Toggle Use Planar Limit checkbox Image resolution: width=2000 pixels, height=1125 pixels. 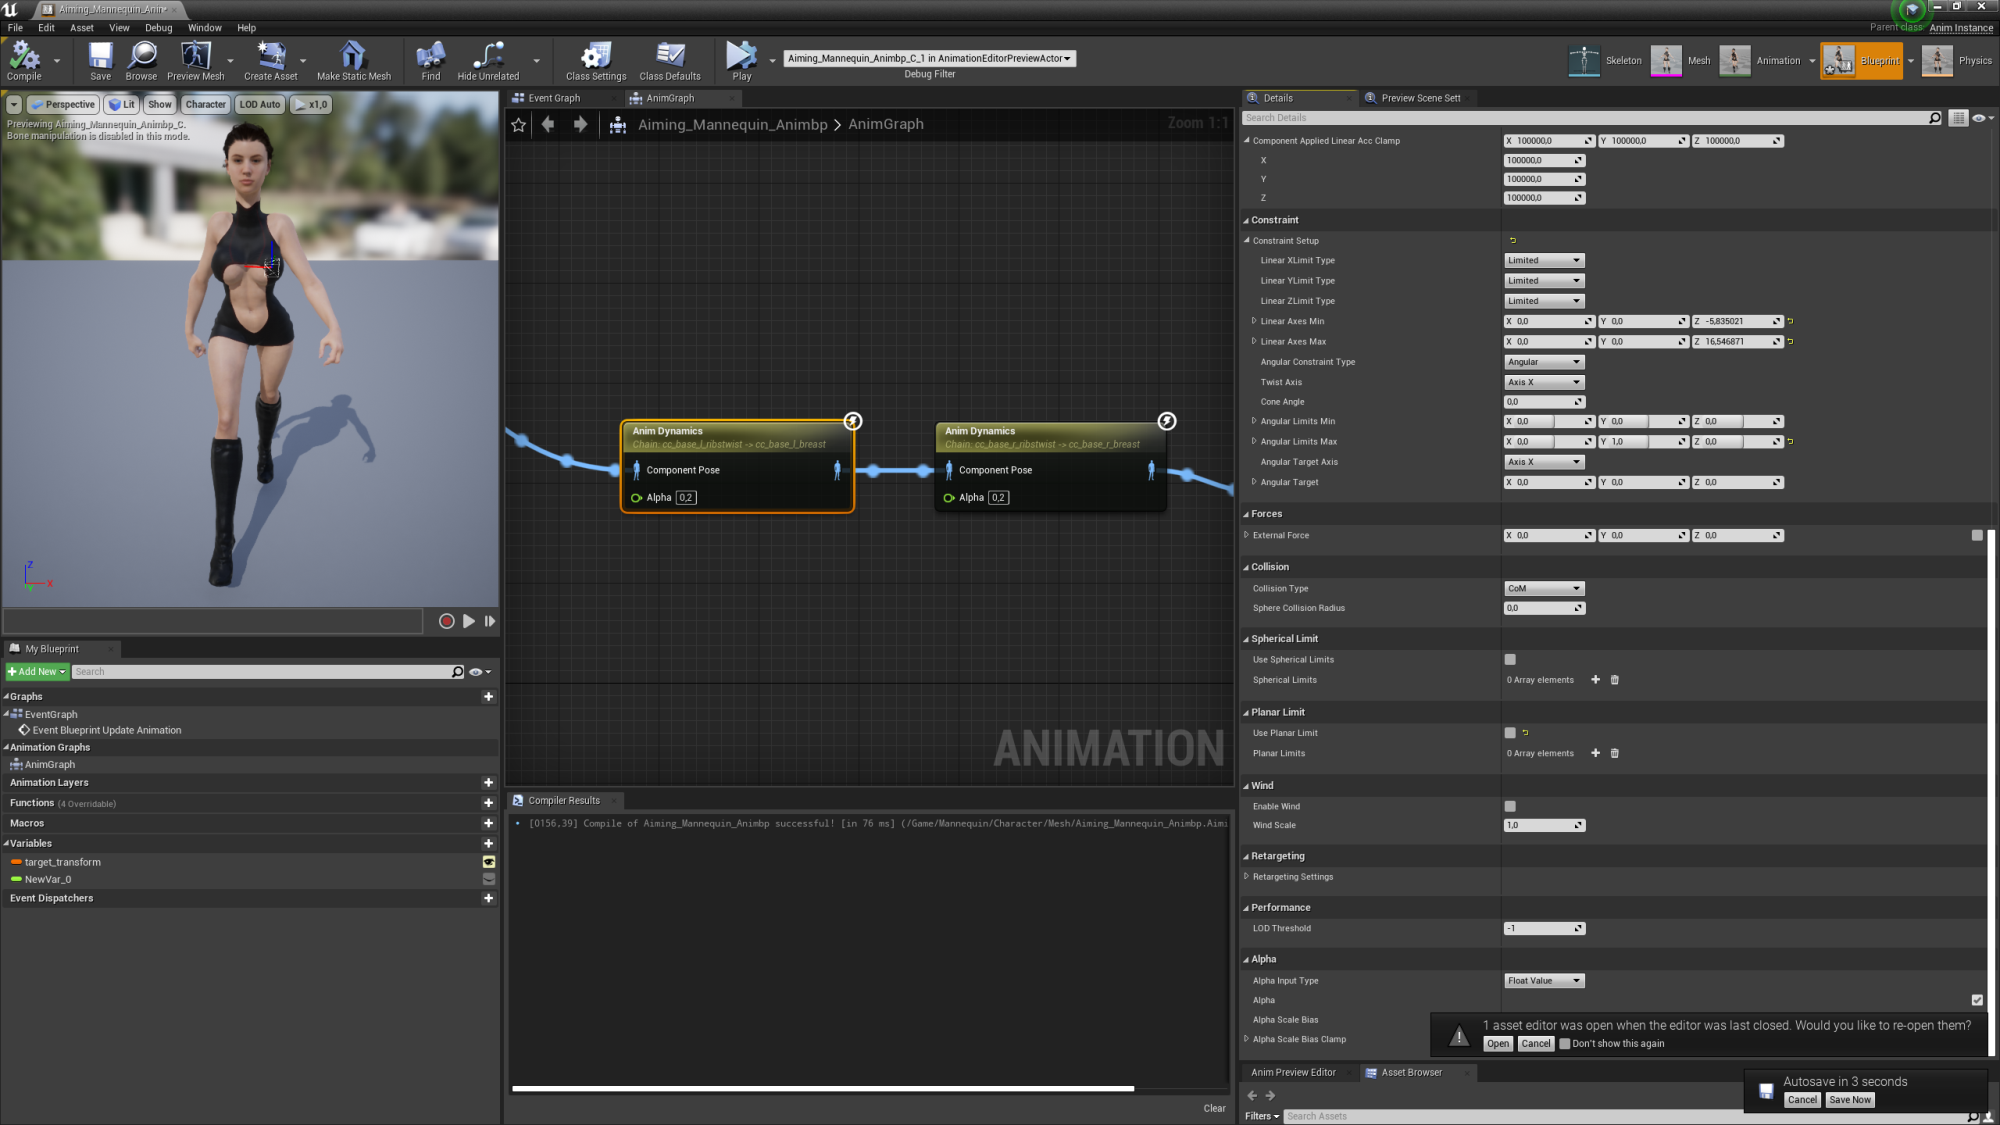coord(1510,733)
